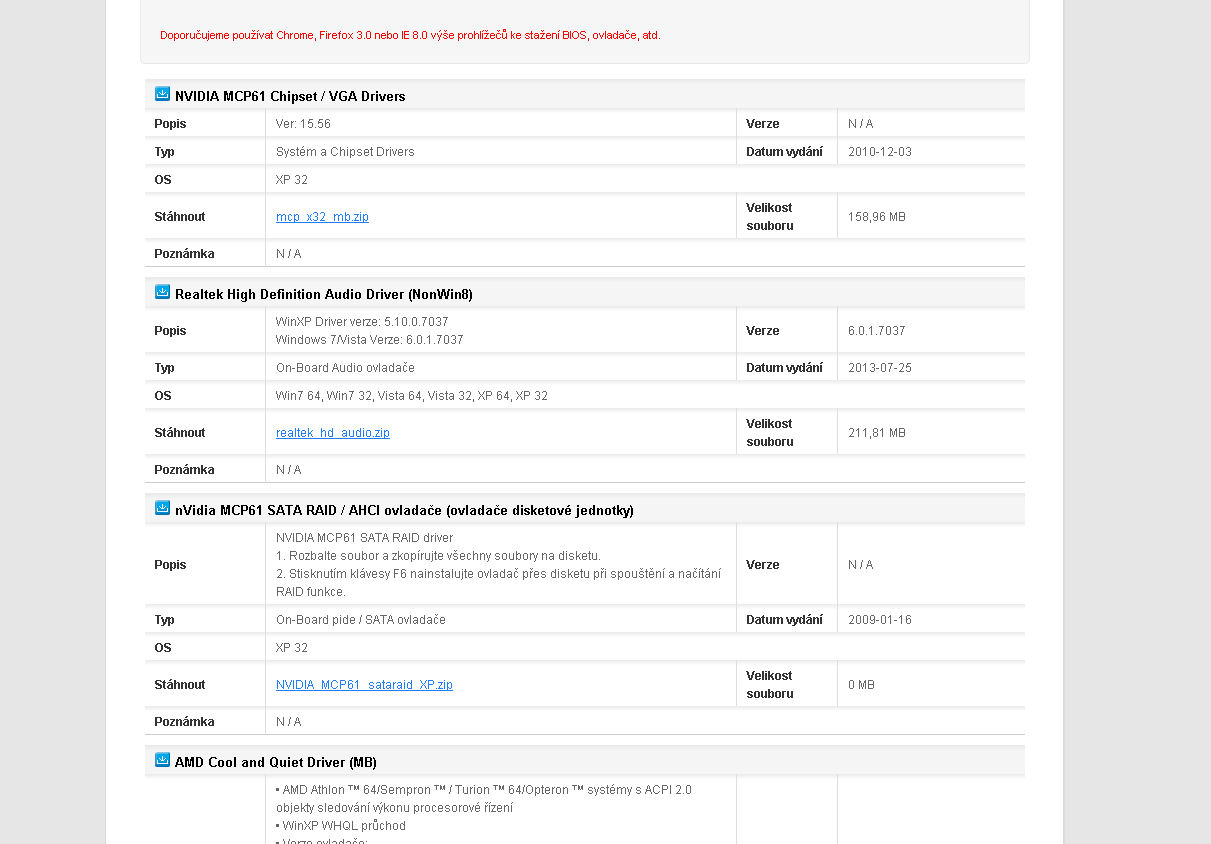Click the 2010-12-03 release date value
Image resolution: width=1211 pixels, height=844 pixels.
pos(880,152)
